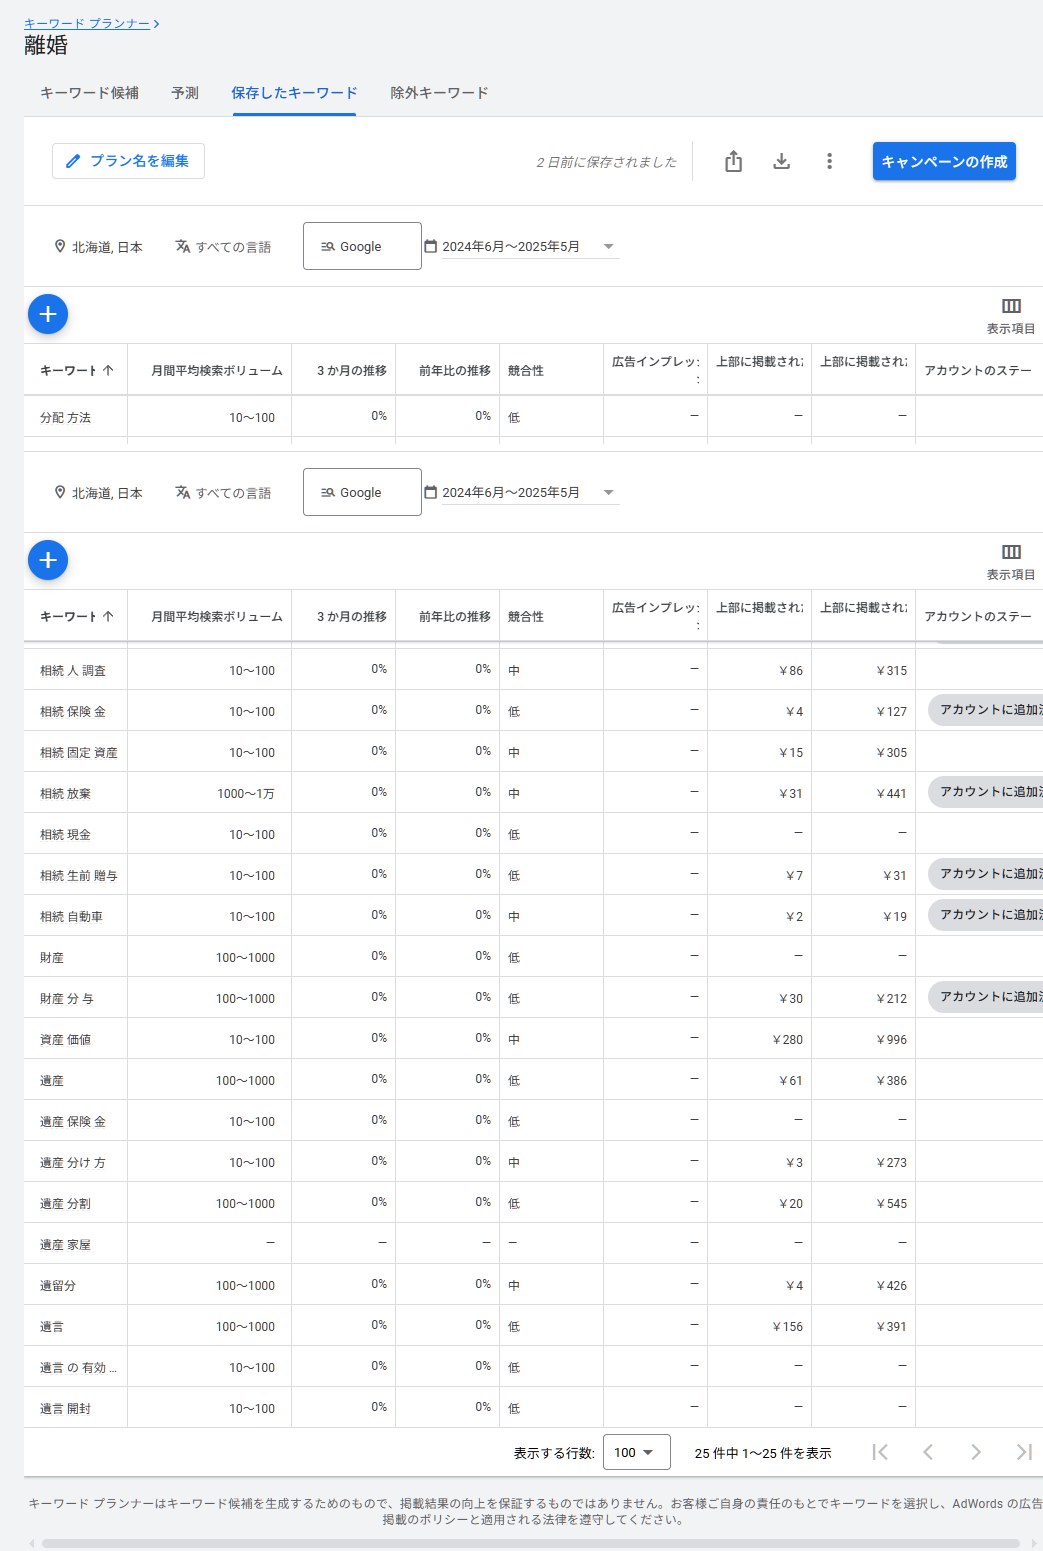Image resolution: width=1043 pixels, height=1551 pixels.
Task: Click the キャンペーンの作成 button
Action: click(944, 161)
